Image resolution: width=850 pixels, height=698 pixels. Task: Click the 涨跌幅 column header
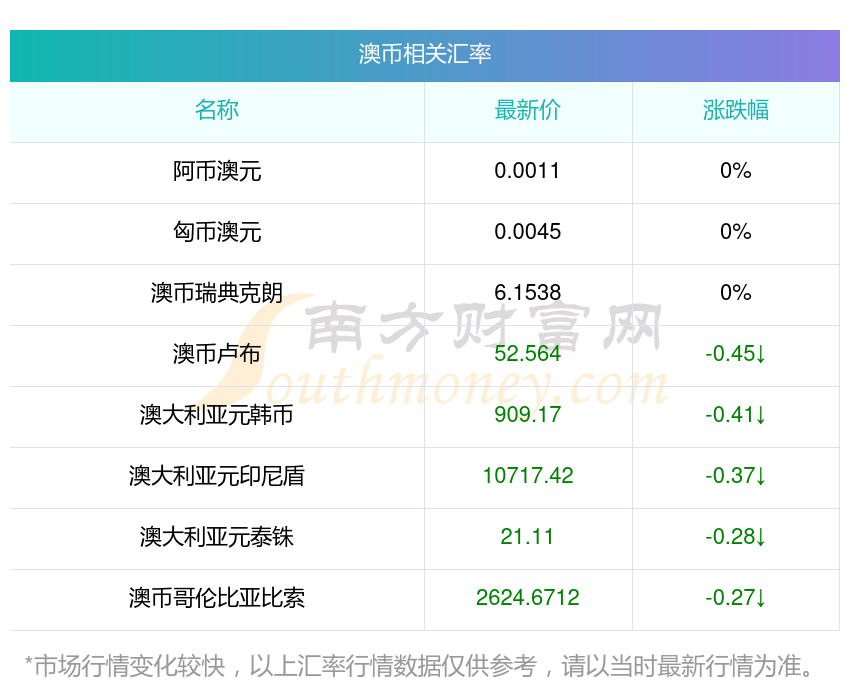pyautogui.click(x=736, y=110)
